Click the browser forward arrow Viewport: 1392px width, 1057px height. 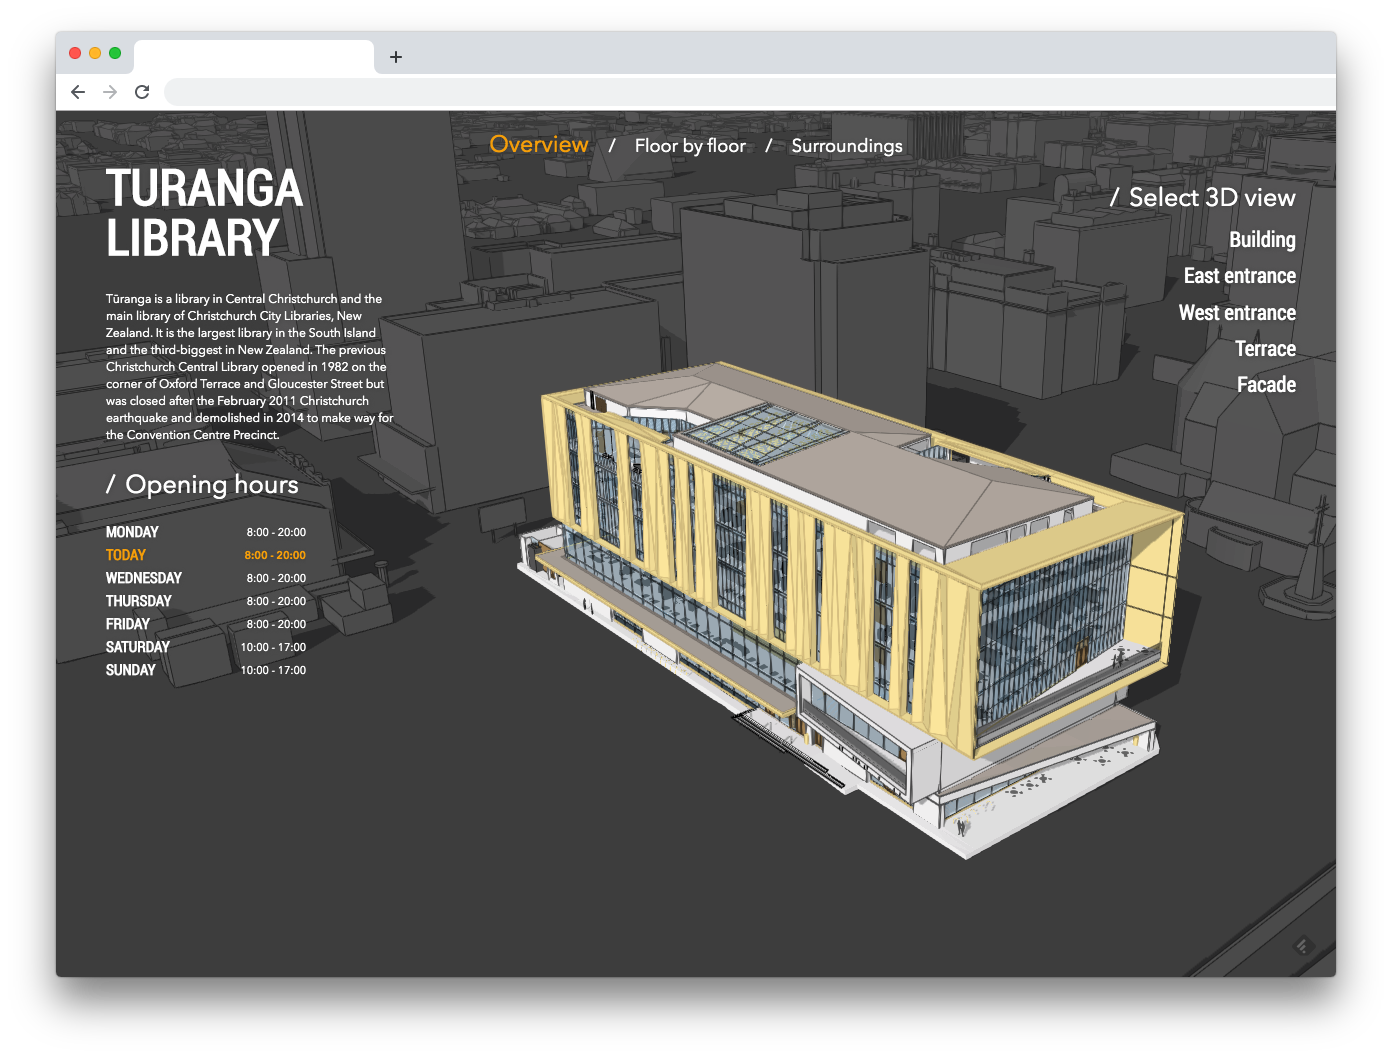coord(110,92)
